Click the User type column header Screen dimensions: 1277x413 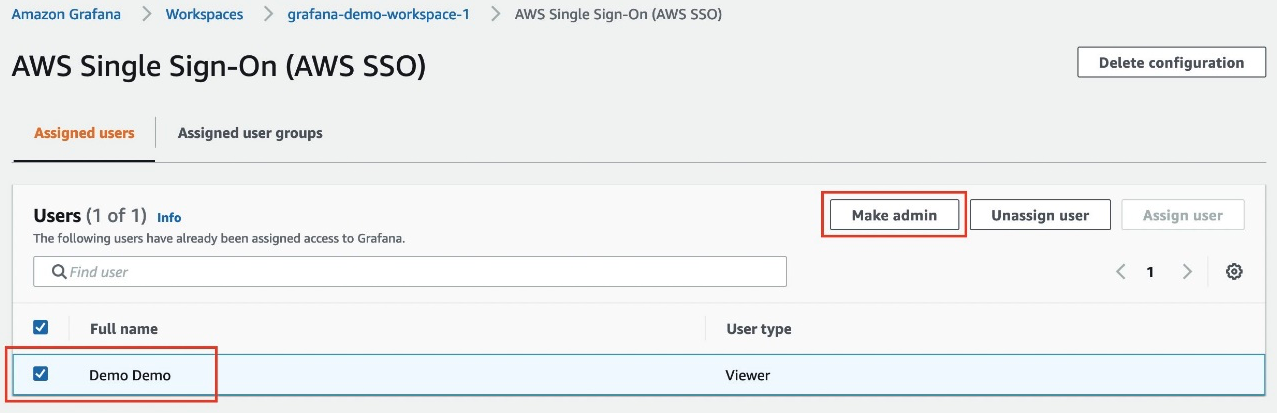(x=758, y=328)
